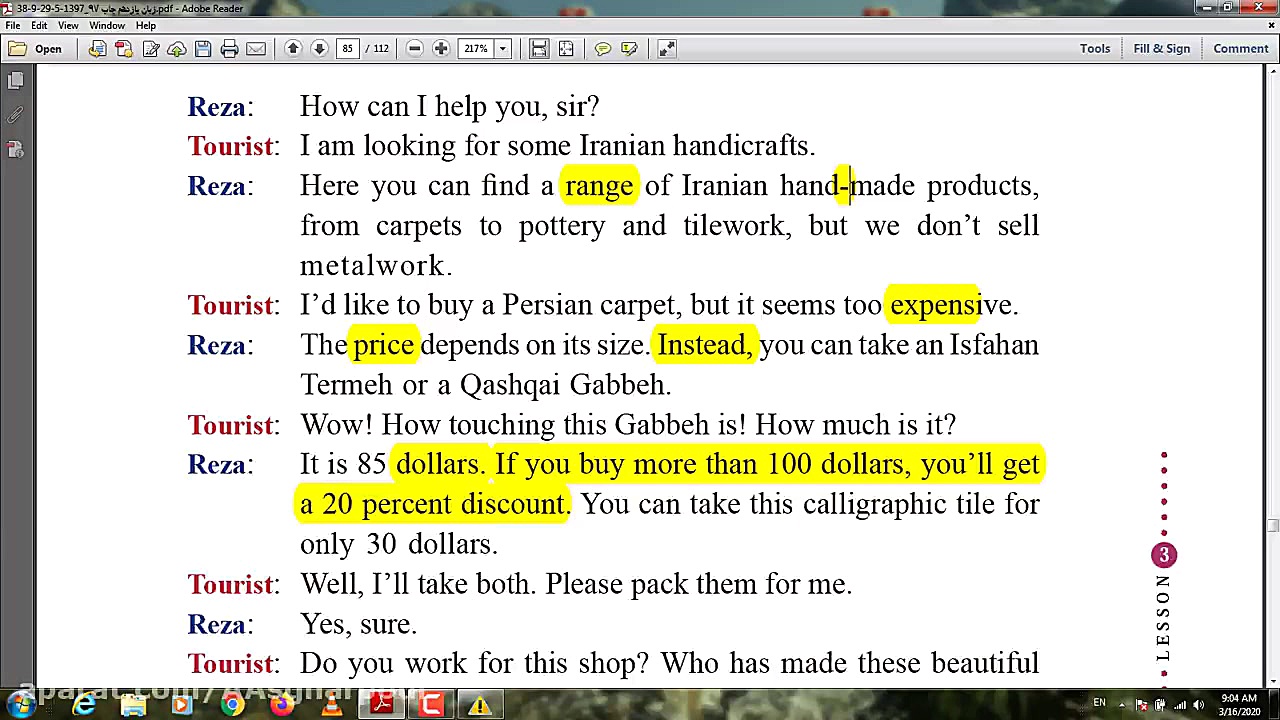This screenshot has width=1280, height=720.
Task: Click the lesson number 3 badge
Action: [x=1164, y=555]
